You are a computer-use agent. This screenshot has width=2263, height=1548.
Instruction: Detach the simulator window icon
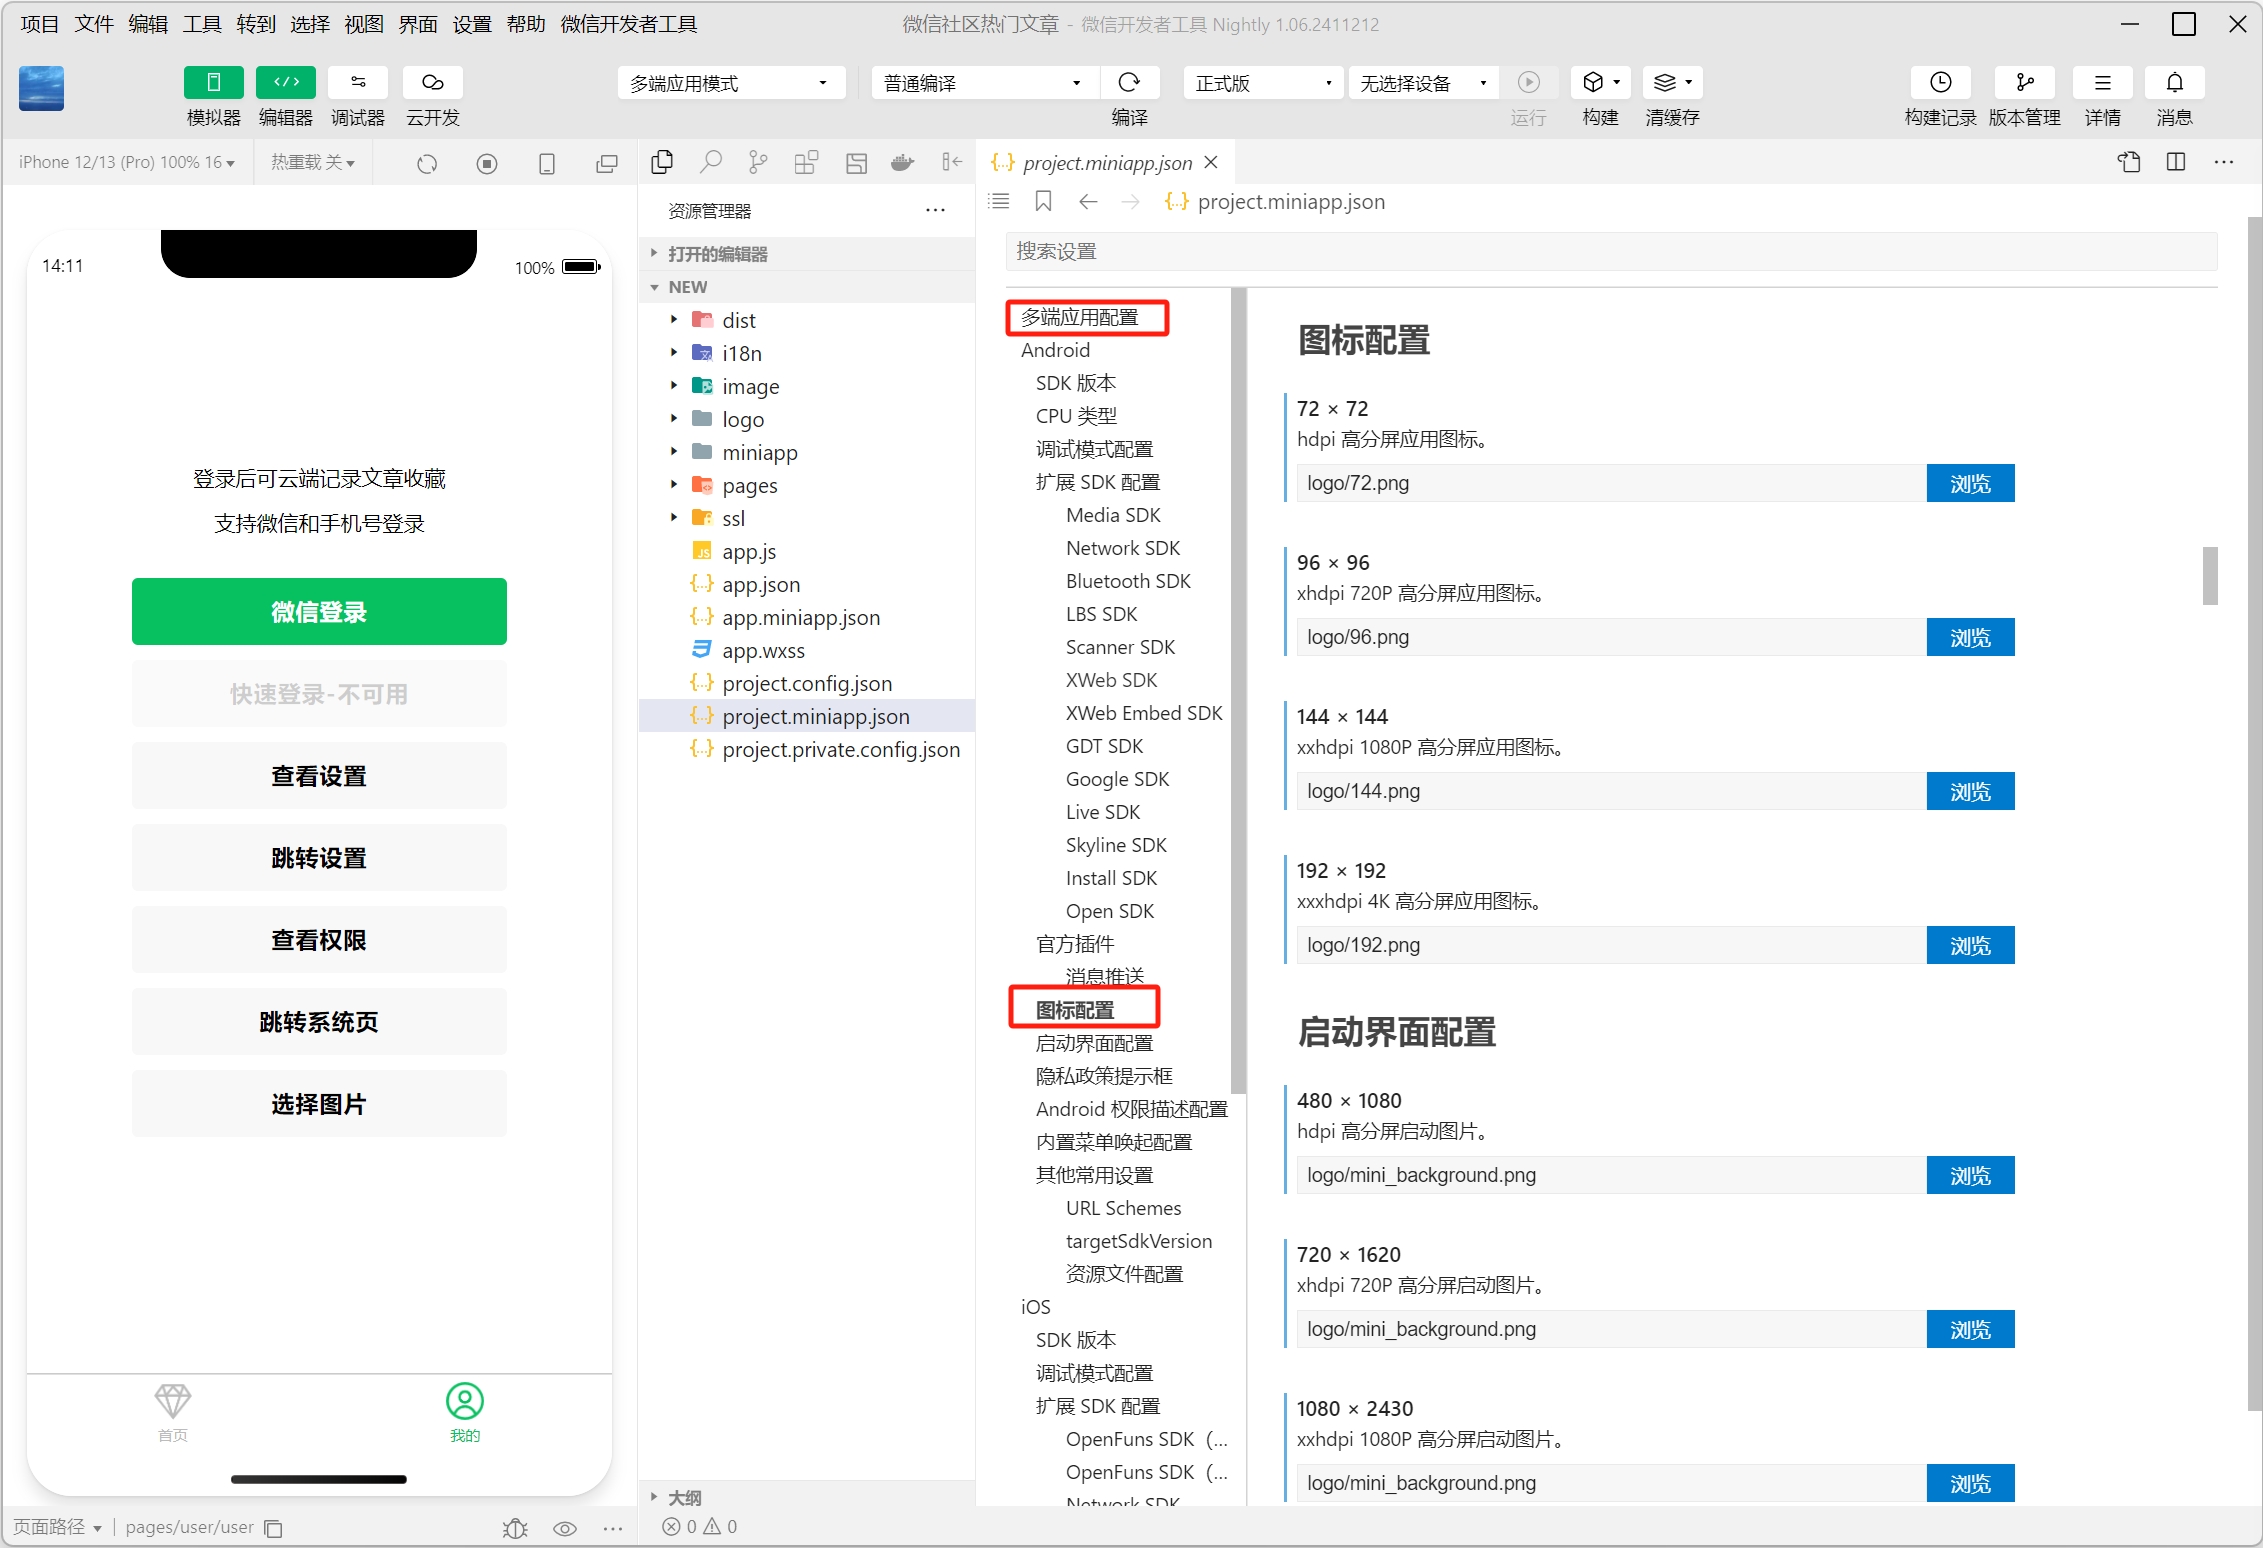[606, 164]
